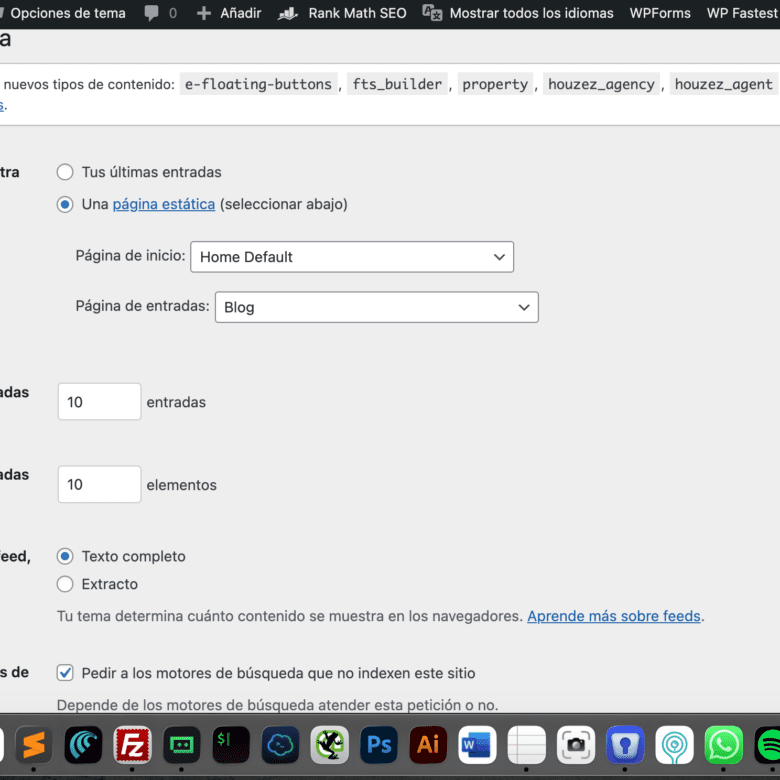Viewport: 780px width, 780px height.
Task: Select 'Una página estática' radio button
Action: pos(65,204)
